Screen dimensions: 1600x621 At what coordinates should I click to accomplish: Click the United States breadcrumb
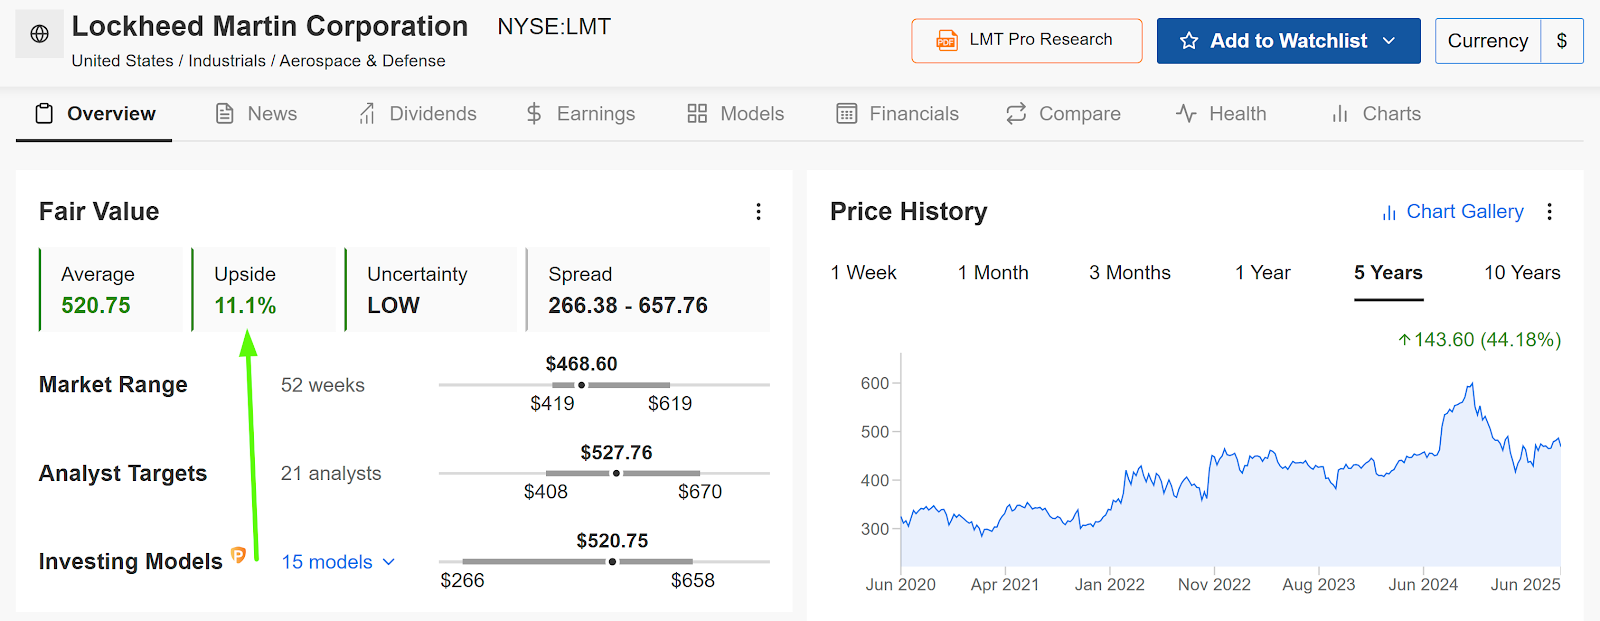[x=122, y=61]
